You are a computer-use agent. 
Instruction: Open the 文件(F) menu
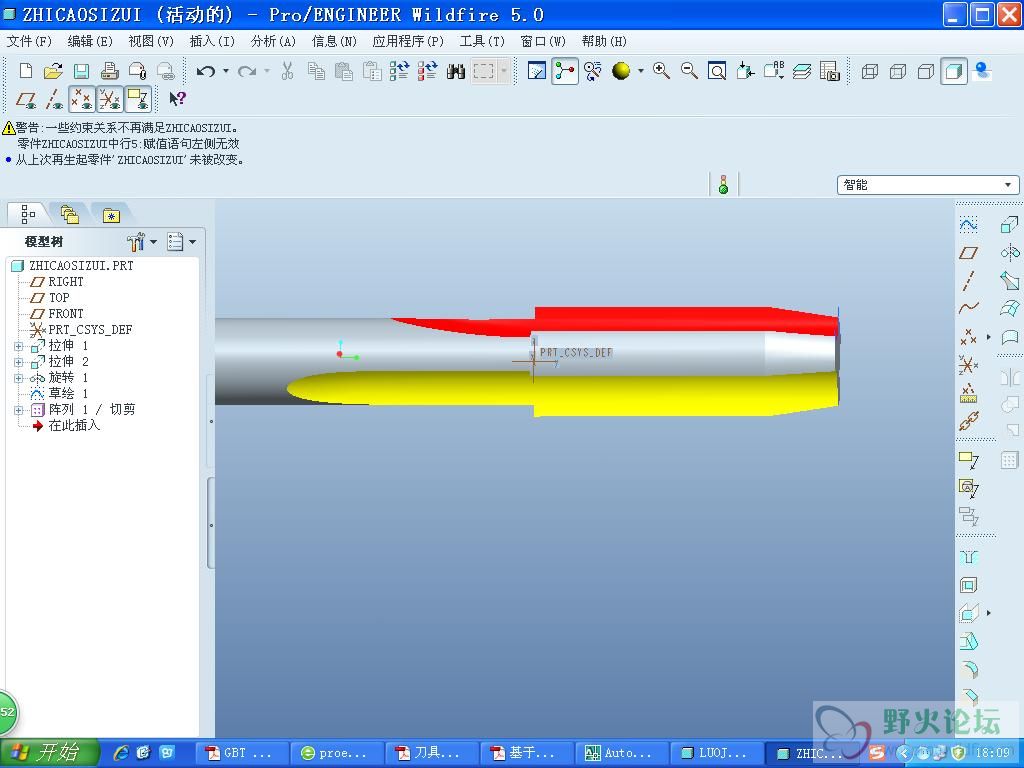tap(29, 41)
